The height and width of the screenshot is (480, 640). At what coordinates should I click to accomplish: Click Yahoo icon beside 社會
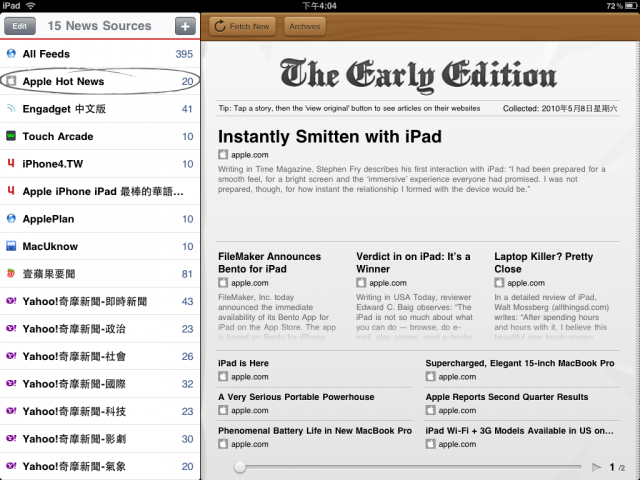point(11,356)
